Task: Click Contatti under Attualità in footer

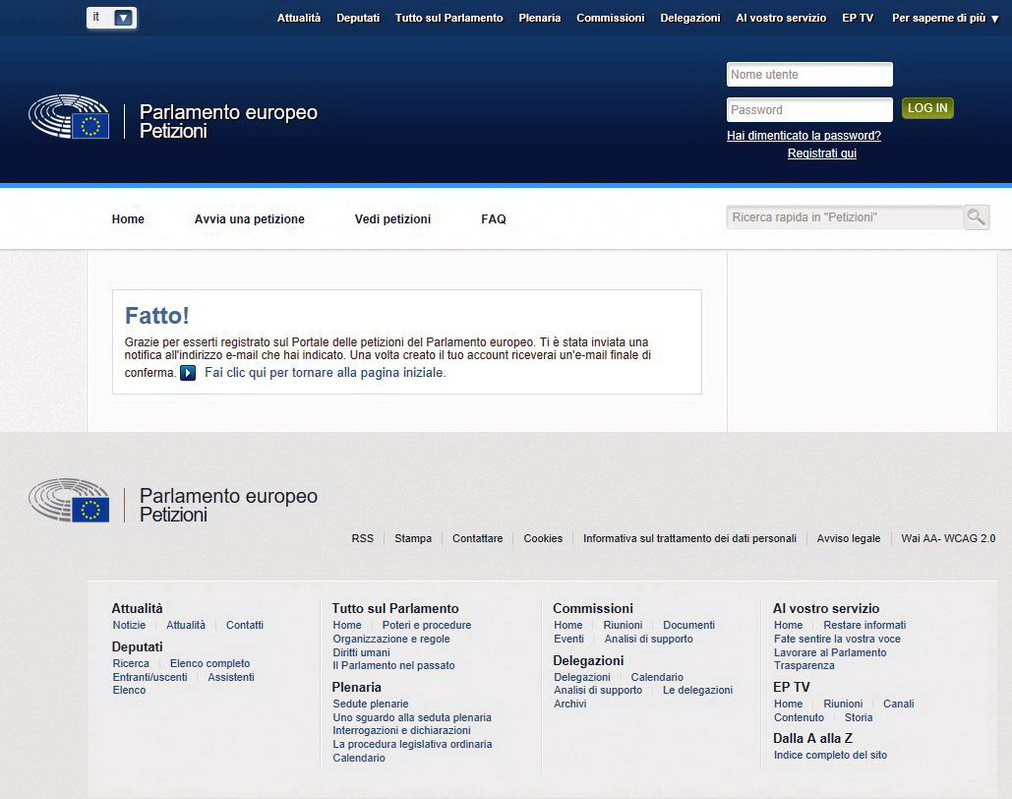Action: click(x=245, y=625)
